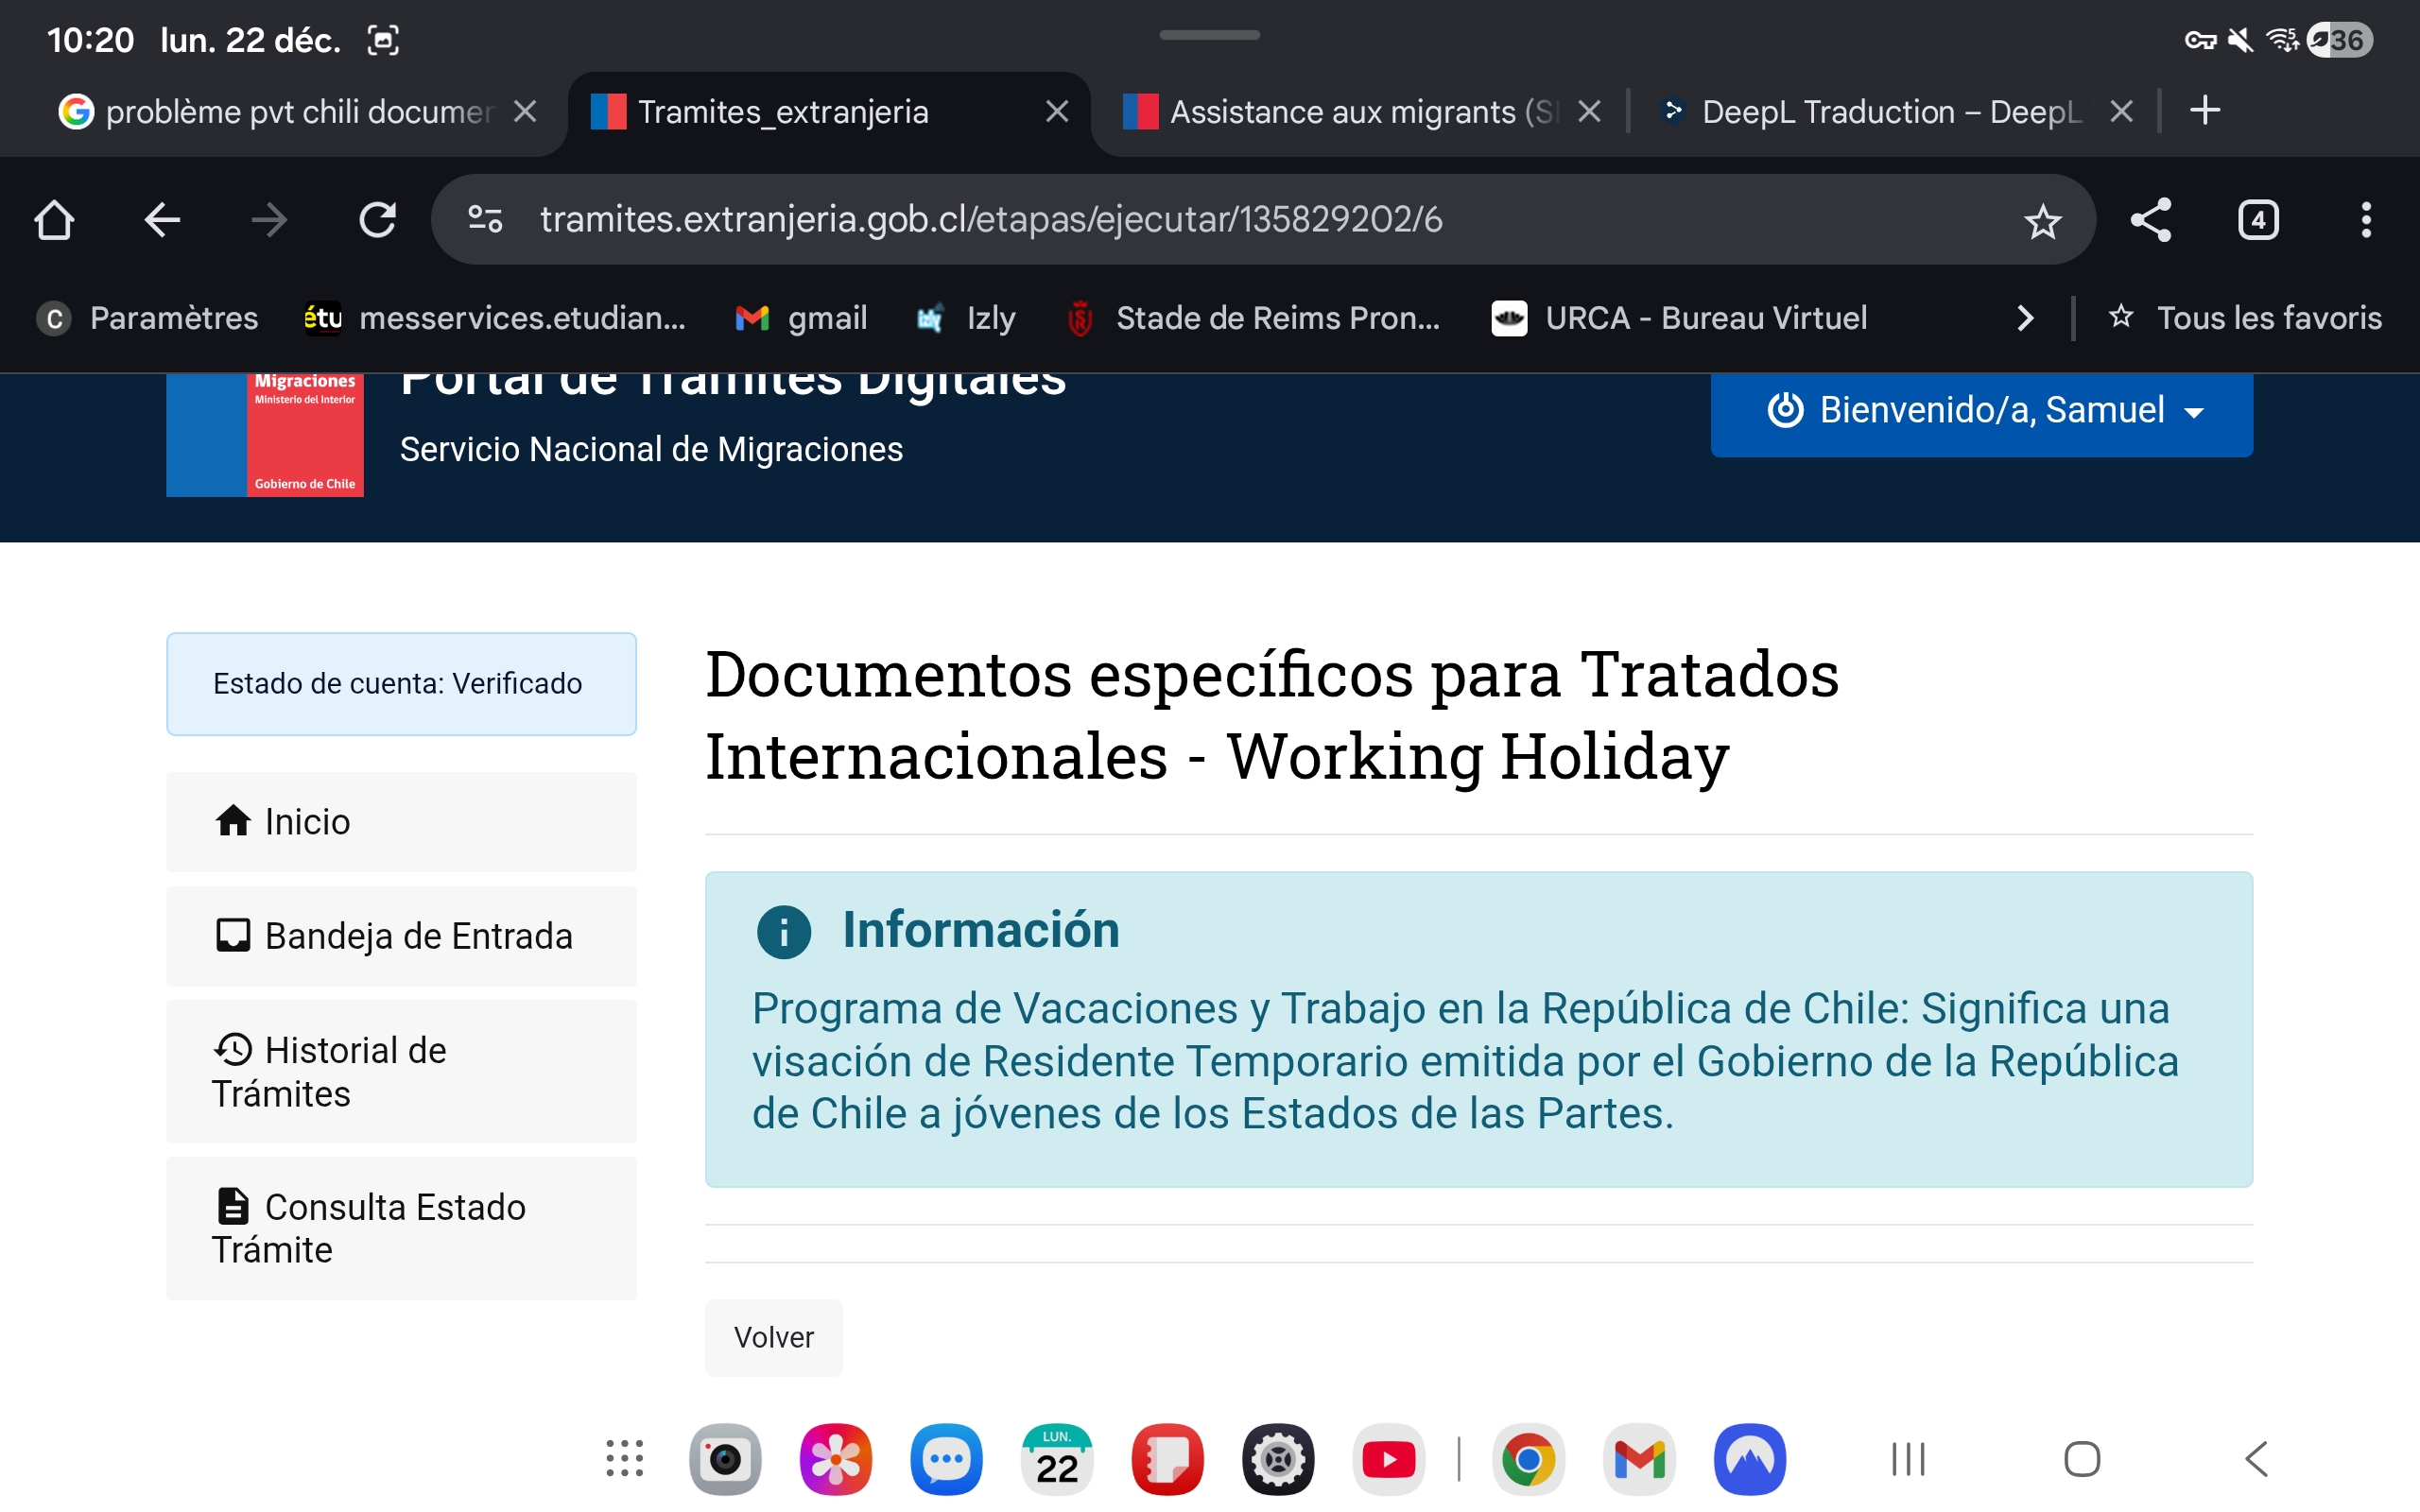Launch YouTube from the taskbar
Image resolution: width=2420 pixels, height=1512 pixels.
pos(1387,1459)
